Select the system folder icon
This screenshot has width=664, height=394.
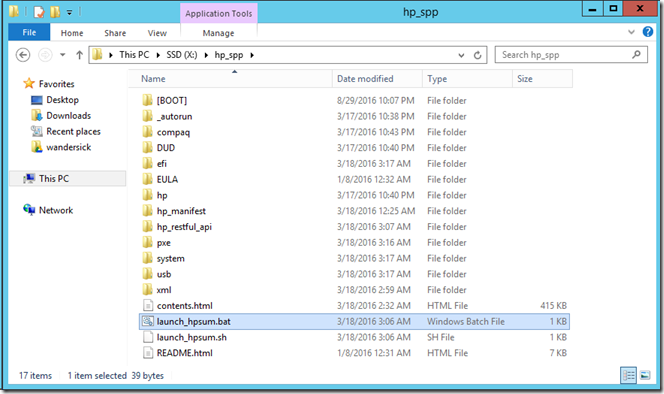tap(147, 258)
